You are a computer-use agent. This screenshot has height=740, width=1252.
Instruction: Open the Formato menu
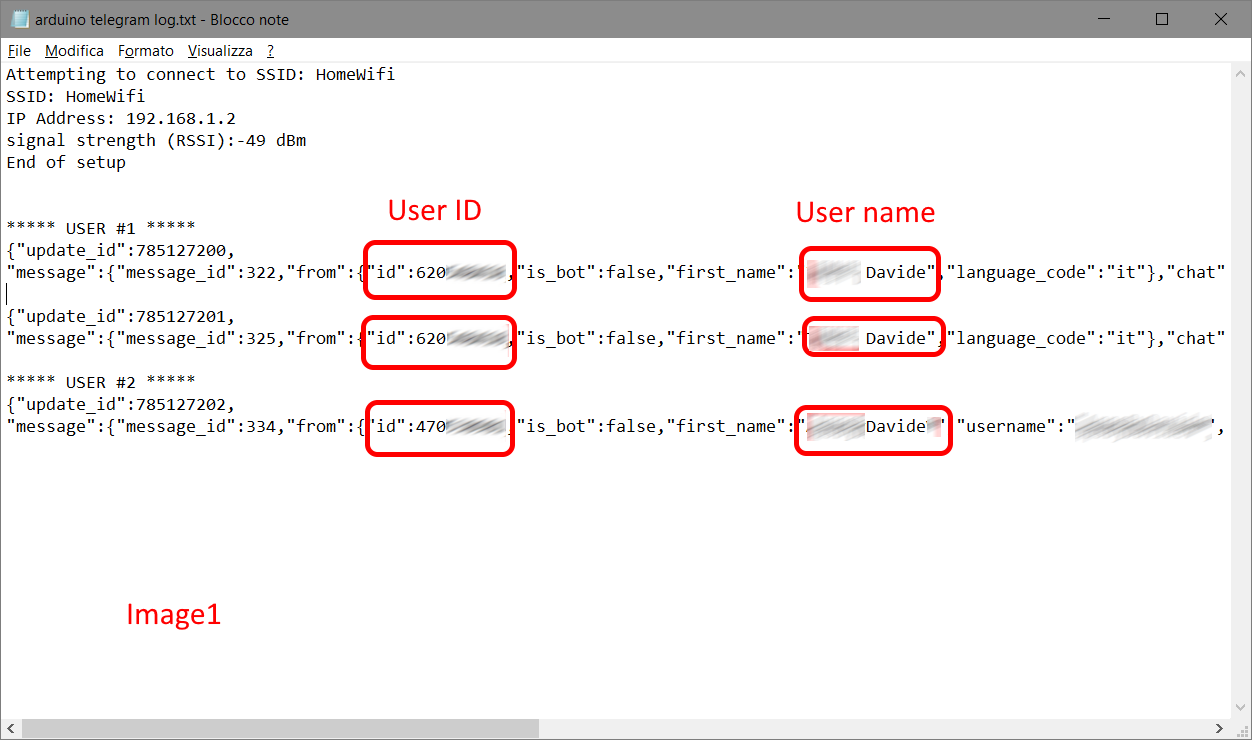click(x=145, y=51)
